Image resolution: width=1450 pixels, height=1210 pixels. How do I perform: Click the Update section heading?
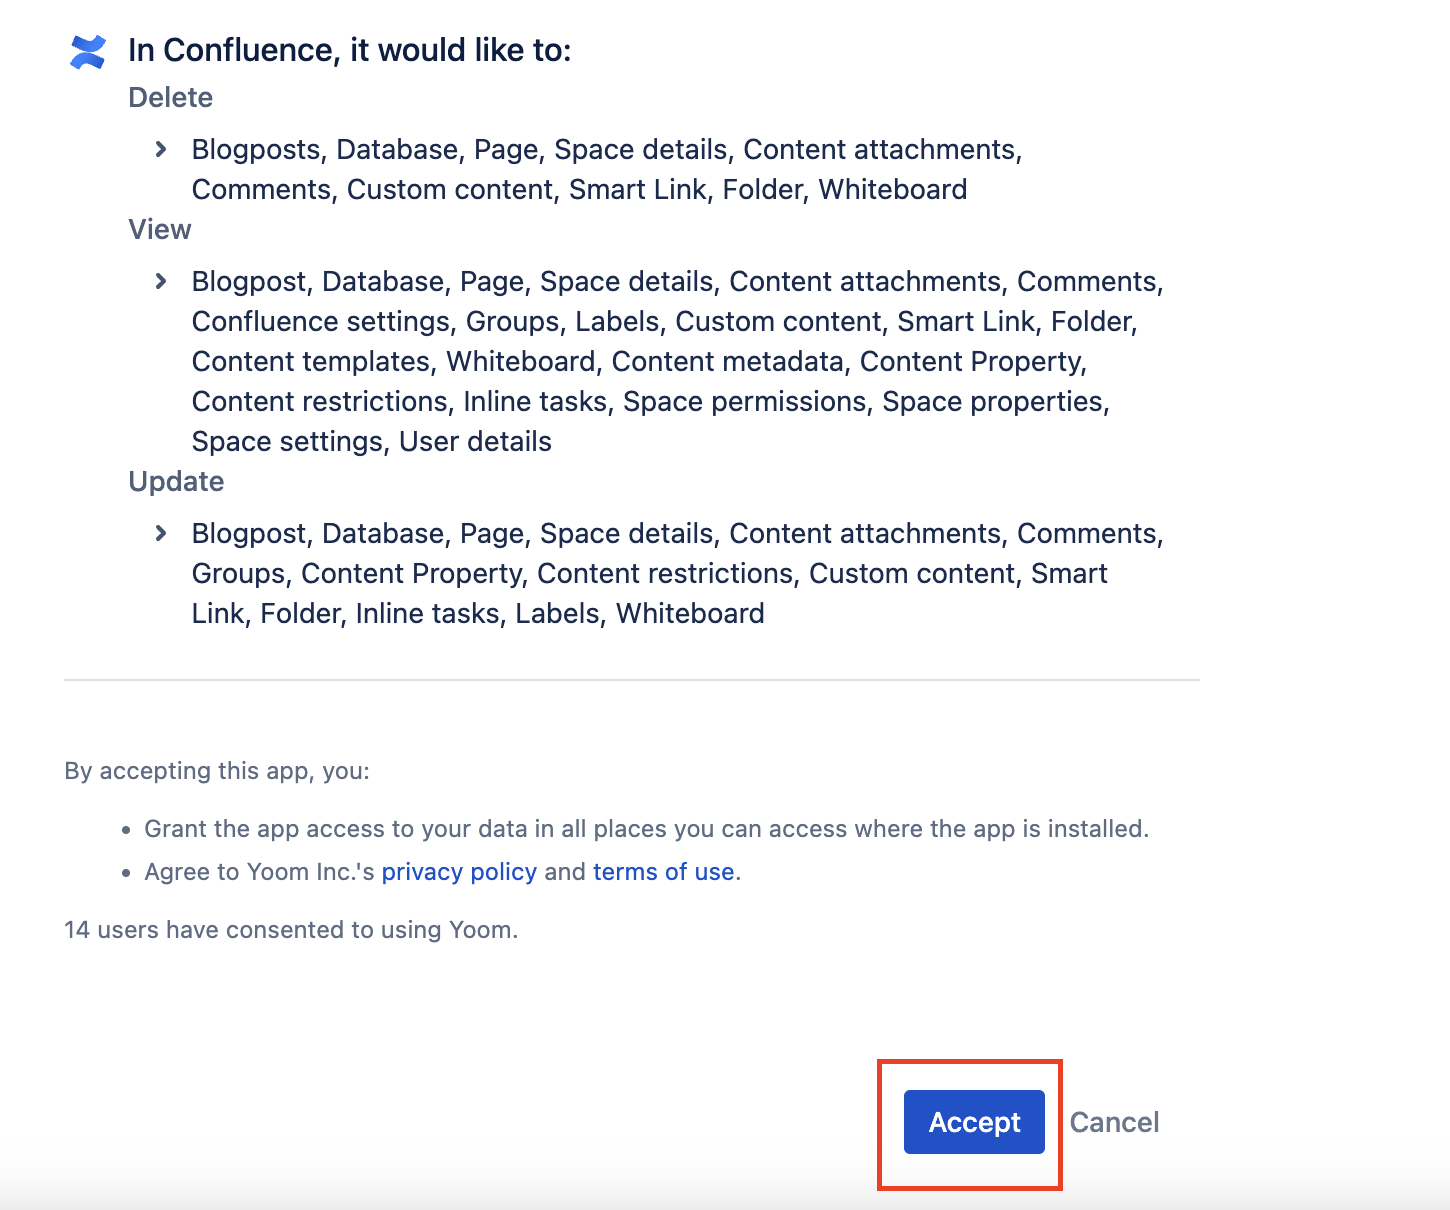pos(176,481)
